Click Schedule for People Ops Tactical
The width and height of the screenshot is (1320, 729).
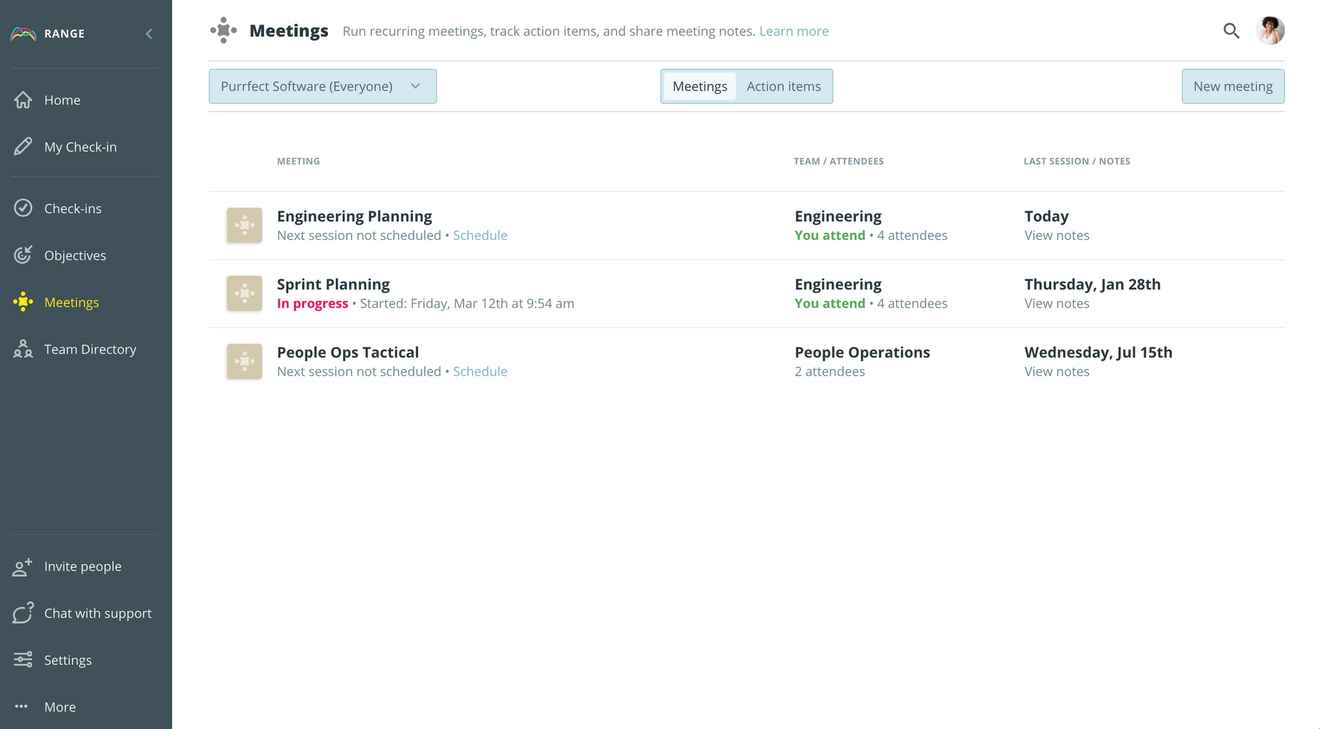tap(480, 371)
